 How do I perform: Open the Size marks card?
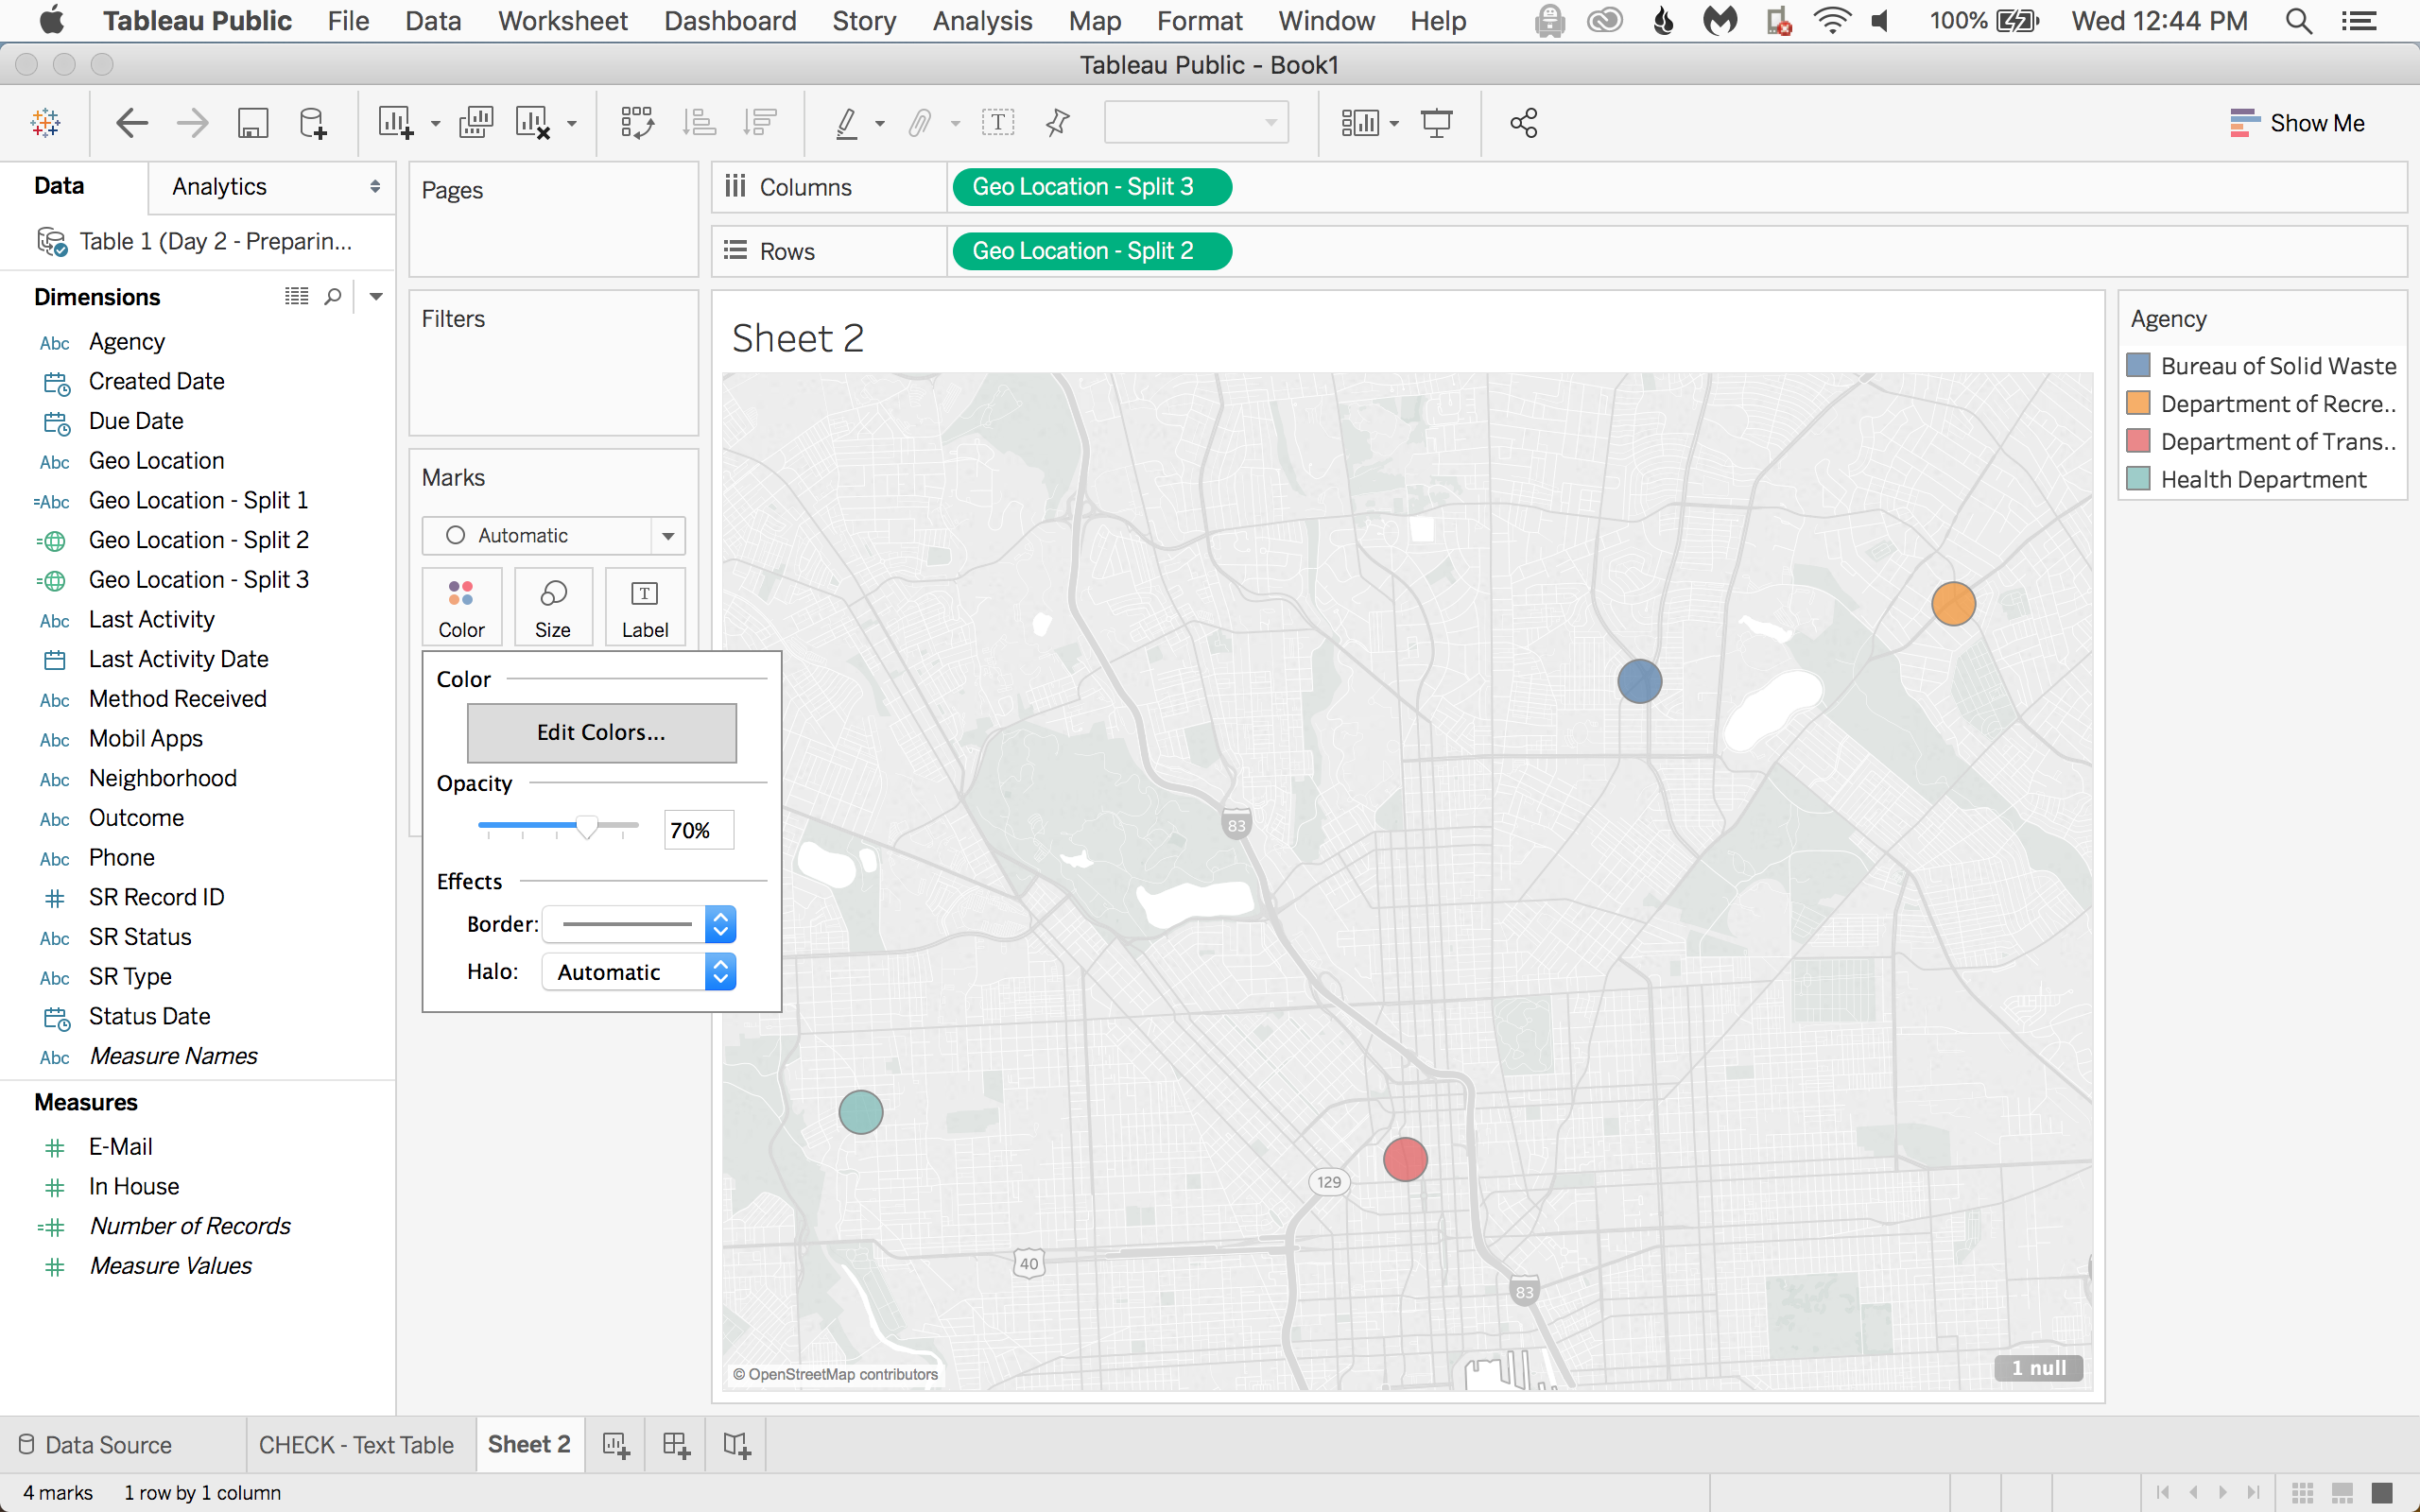553,607
